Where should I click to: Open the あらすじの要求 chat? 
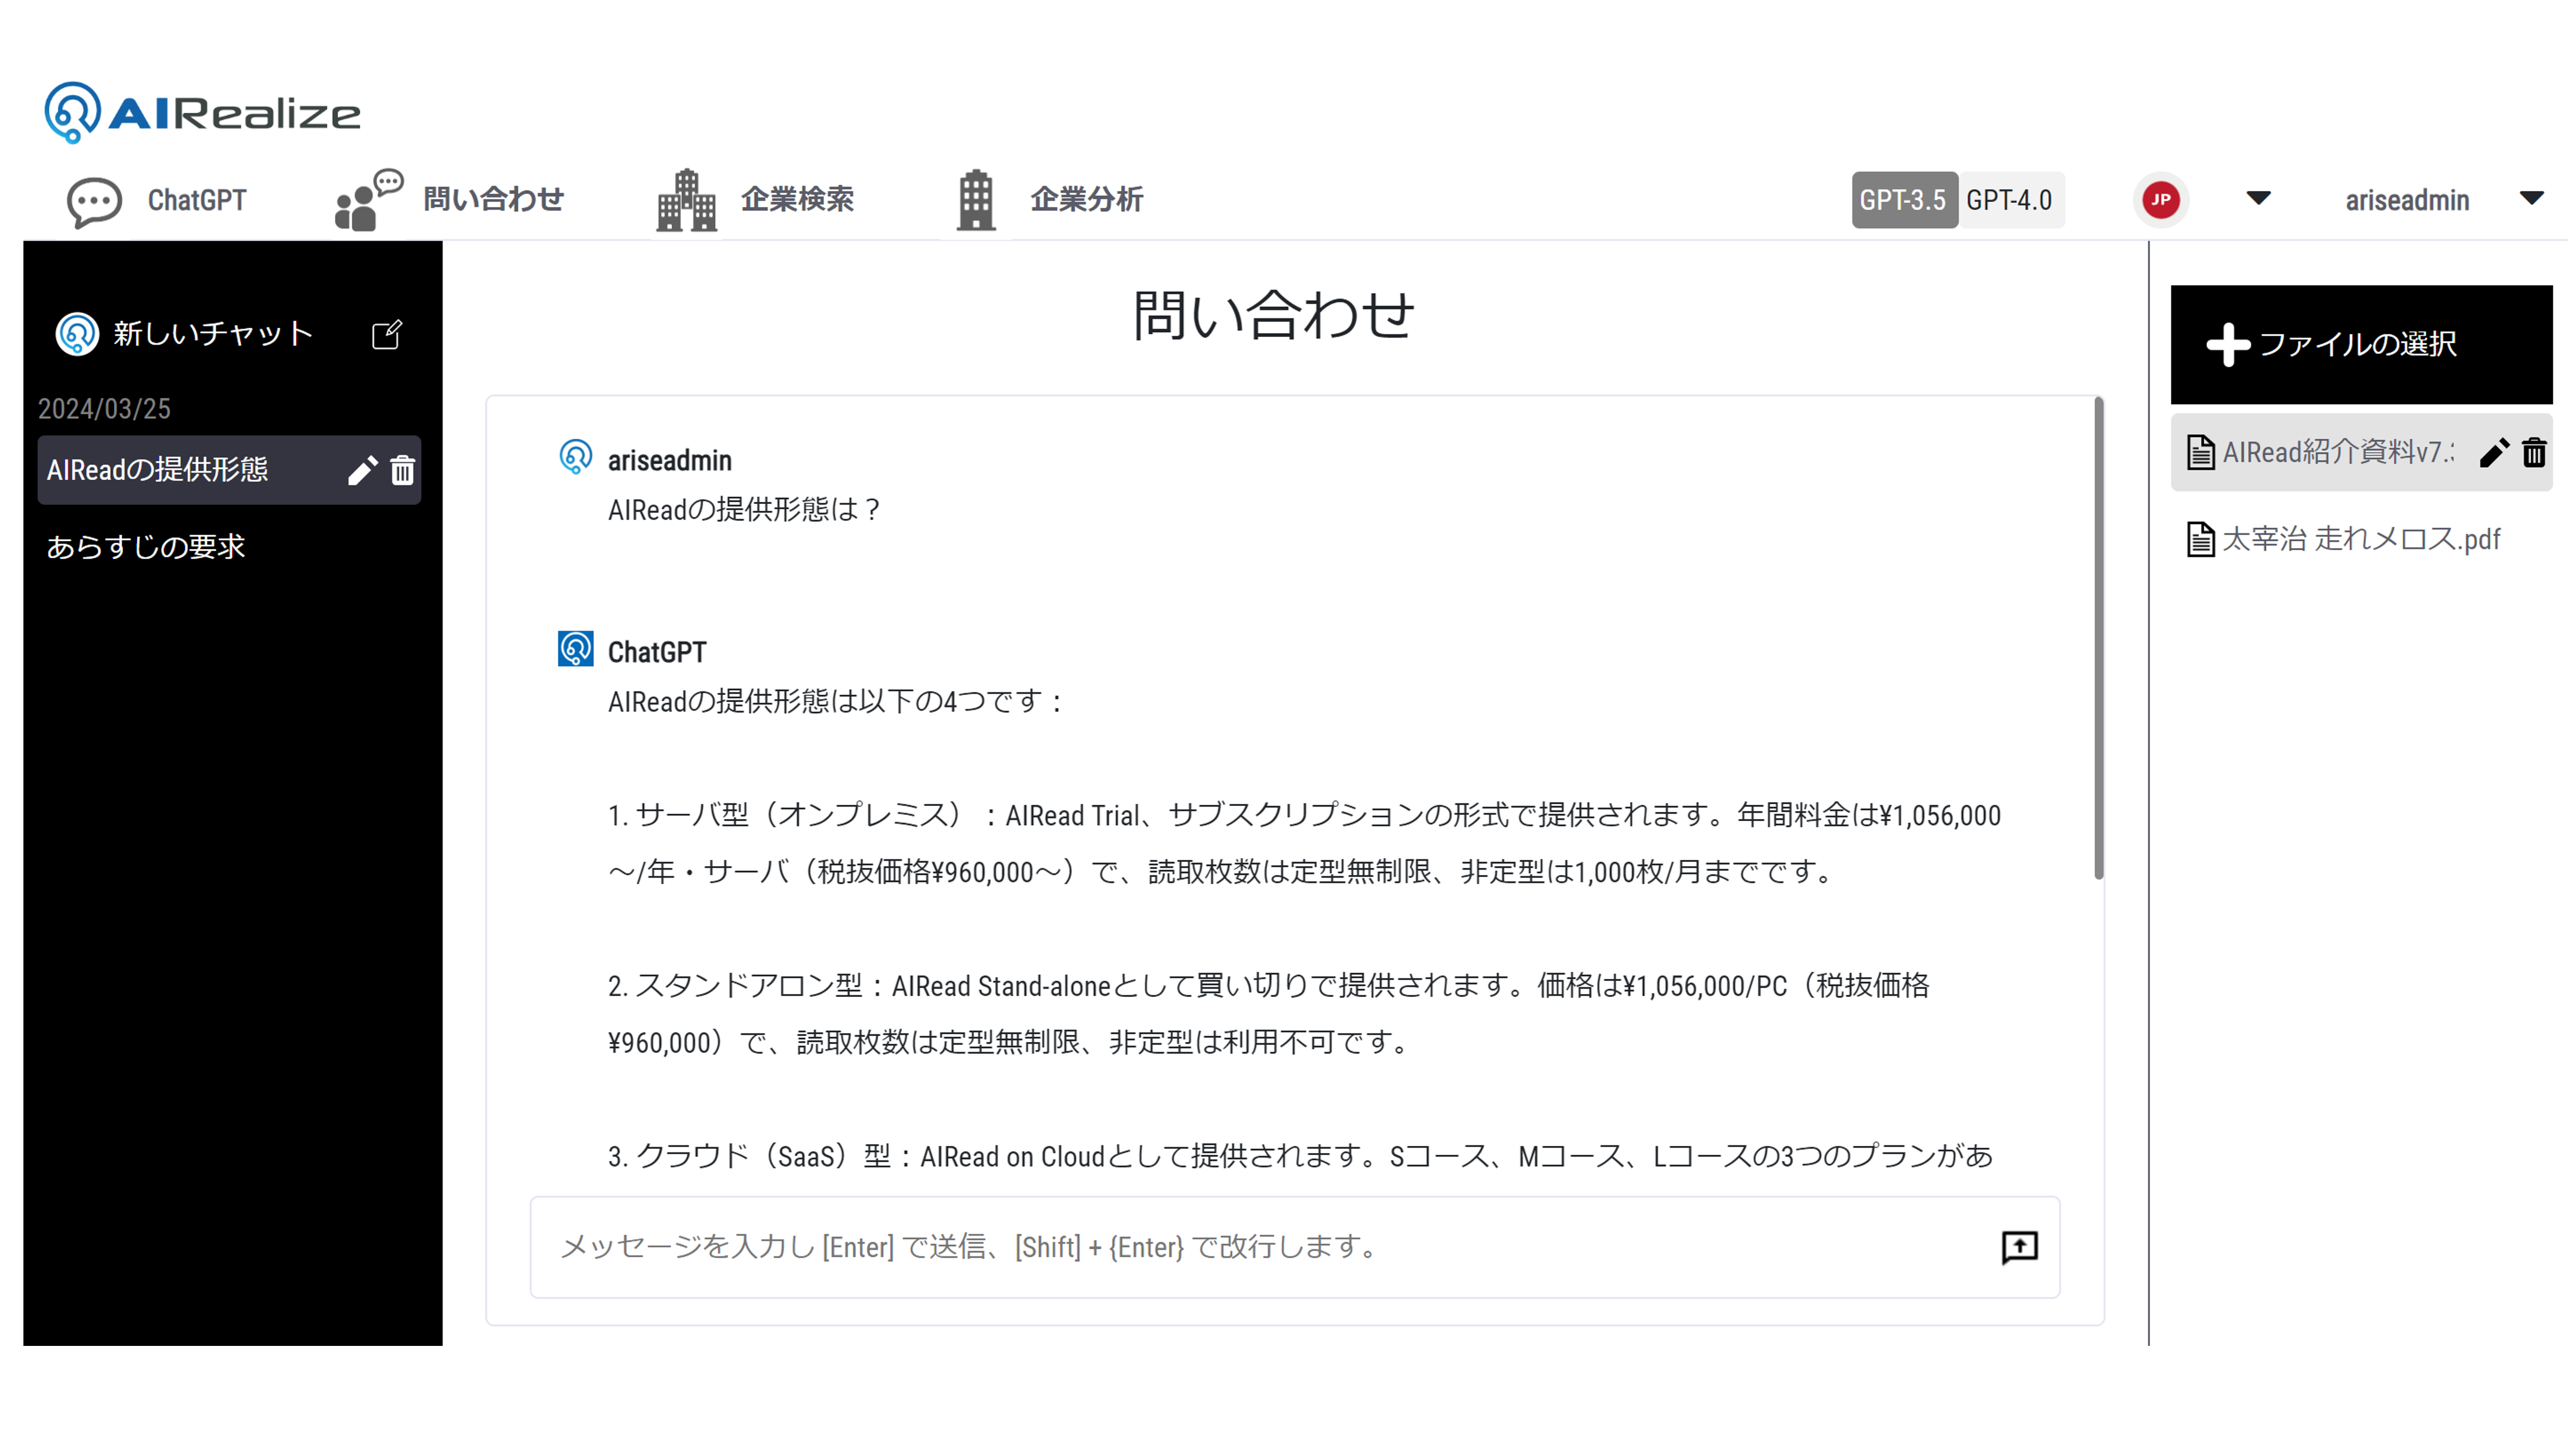point(146,547)
